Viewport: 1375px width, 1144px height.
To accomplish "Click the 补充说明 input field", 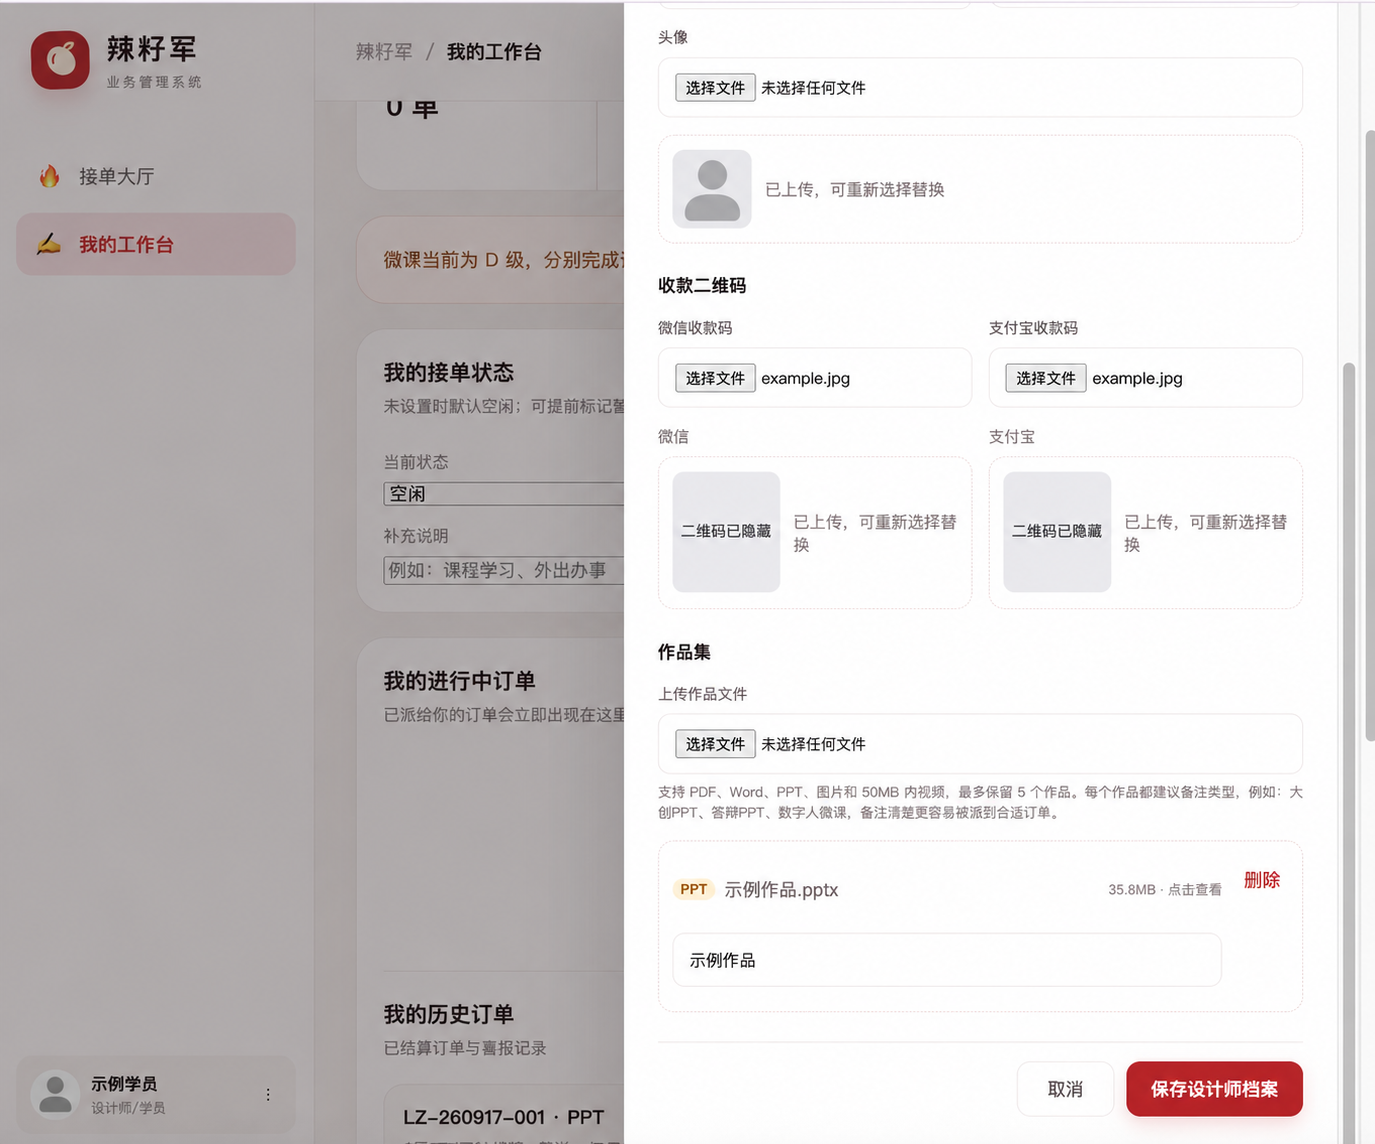I will 504,570.
